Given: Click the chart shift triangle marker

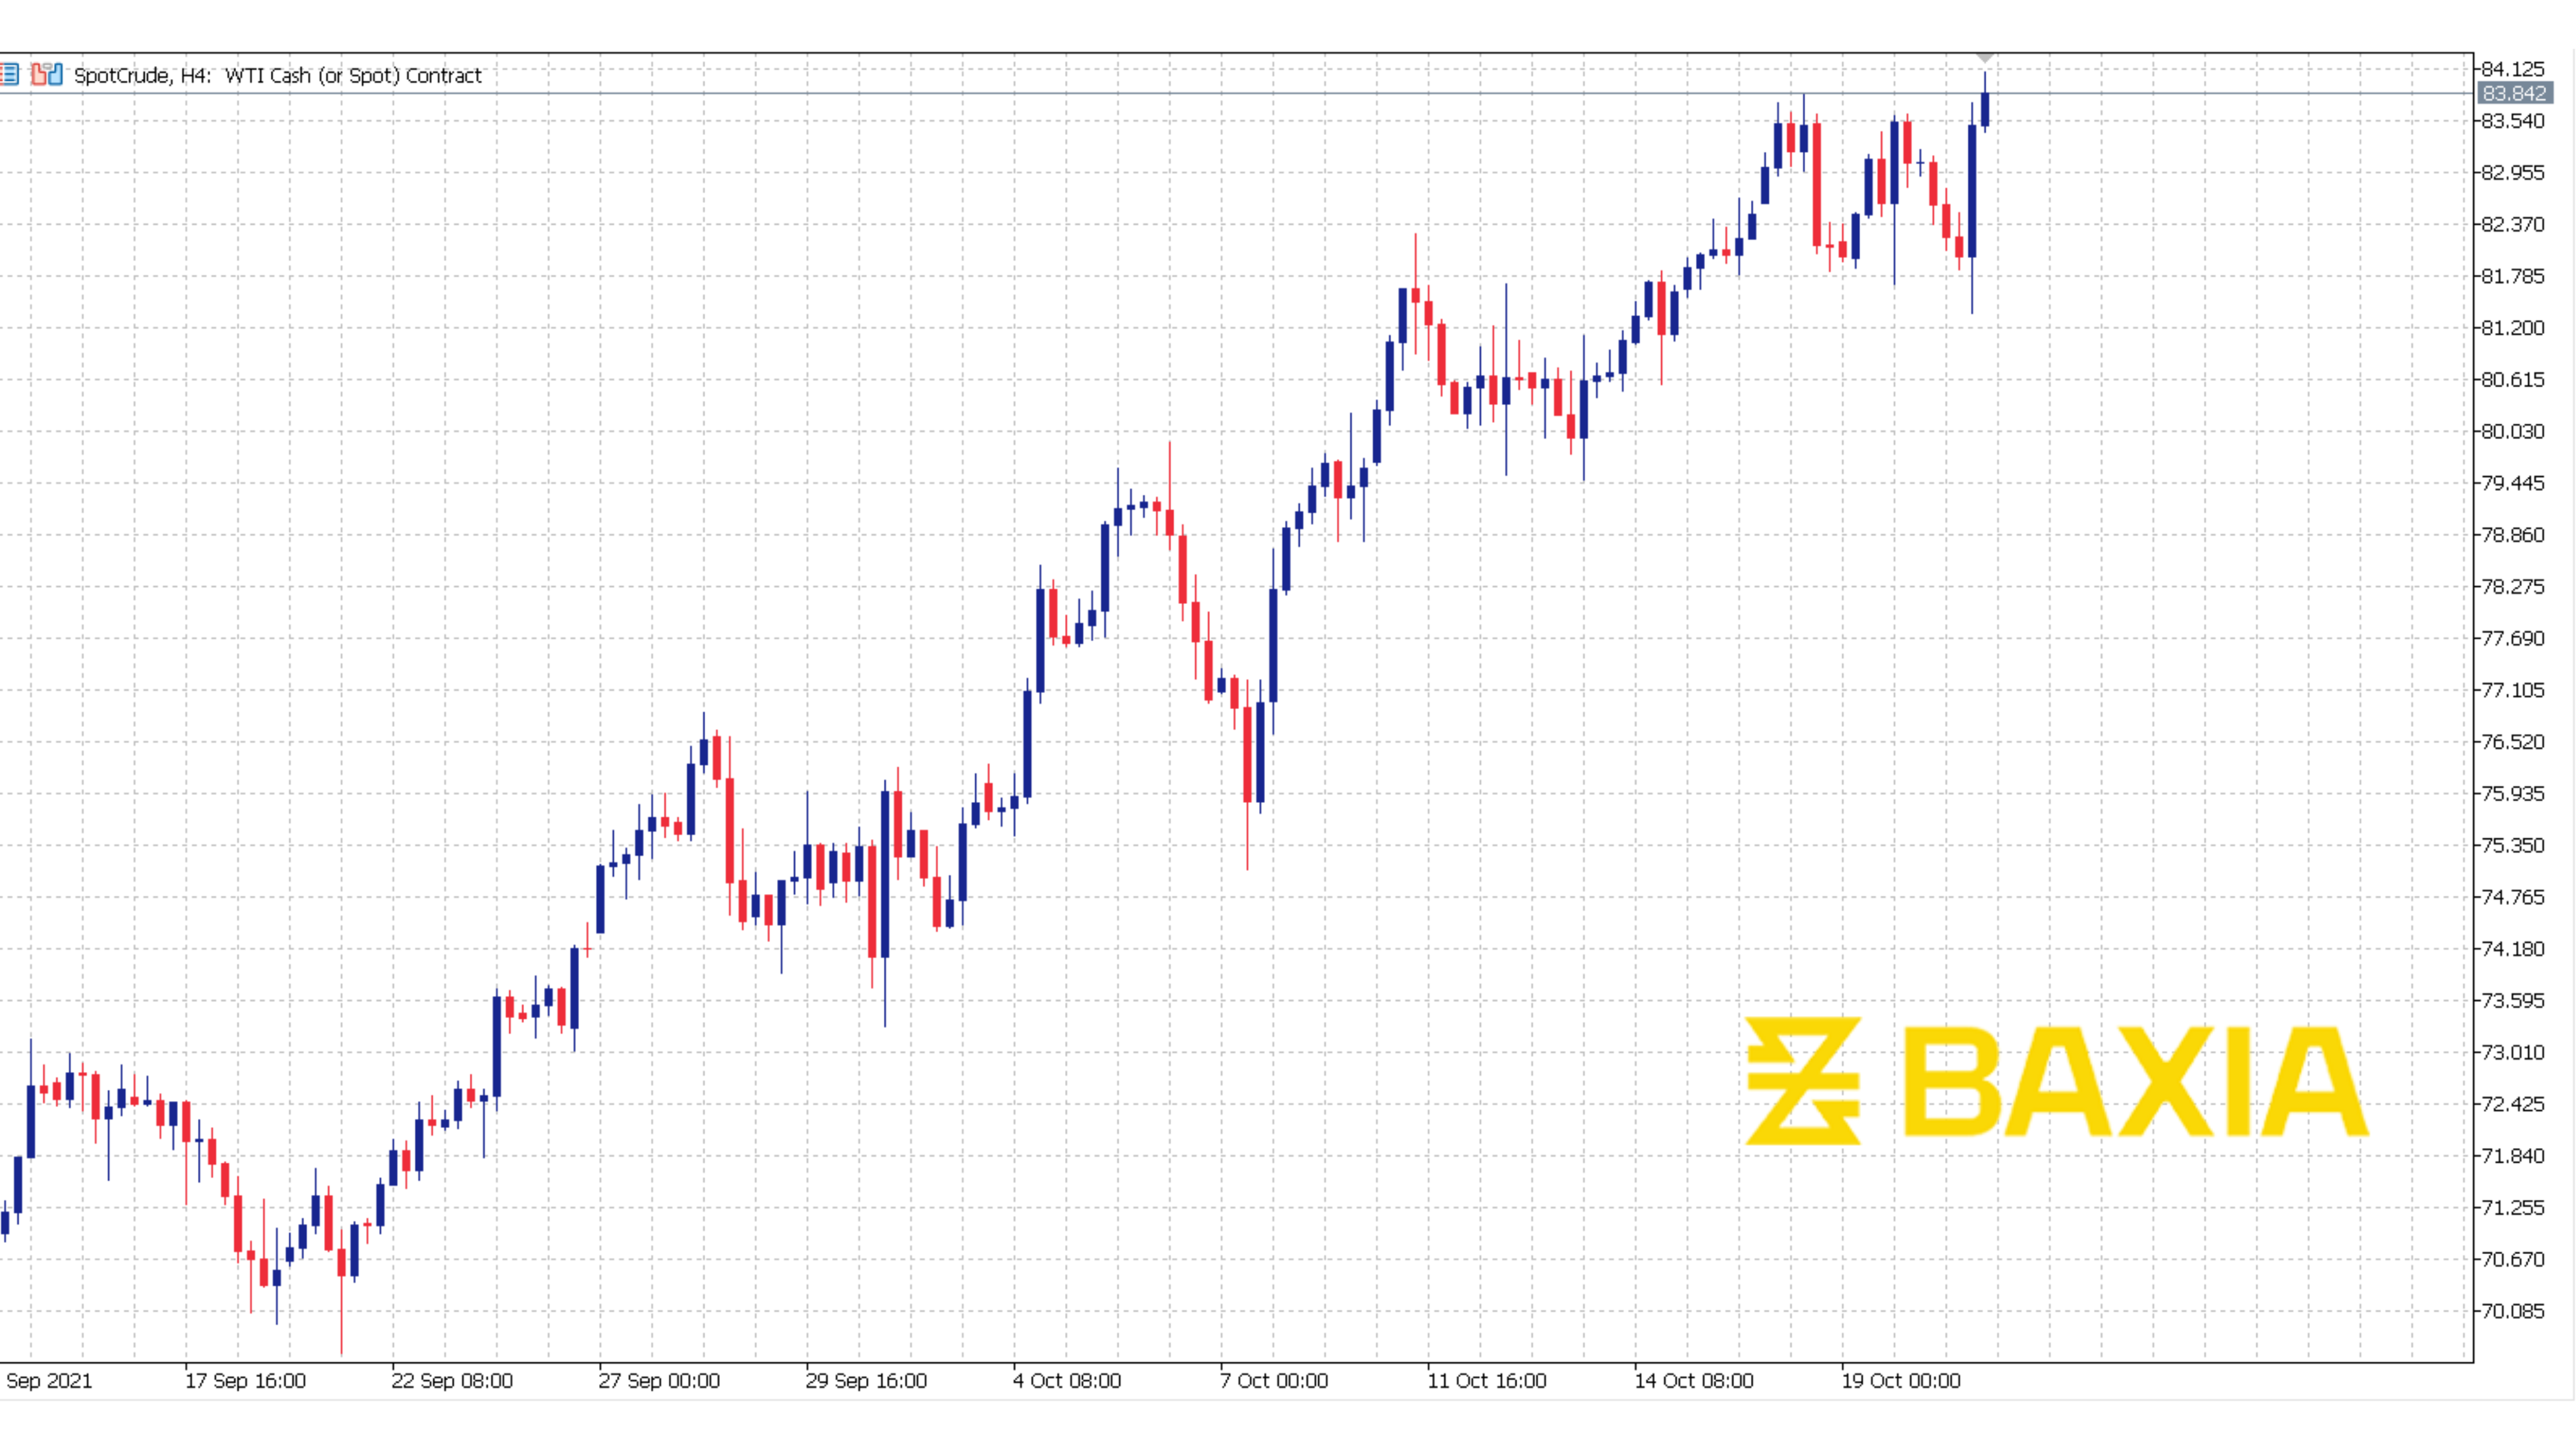Looking at the screenshot, I should pyautogui.click(x=1985, y=58).
